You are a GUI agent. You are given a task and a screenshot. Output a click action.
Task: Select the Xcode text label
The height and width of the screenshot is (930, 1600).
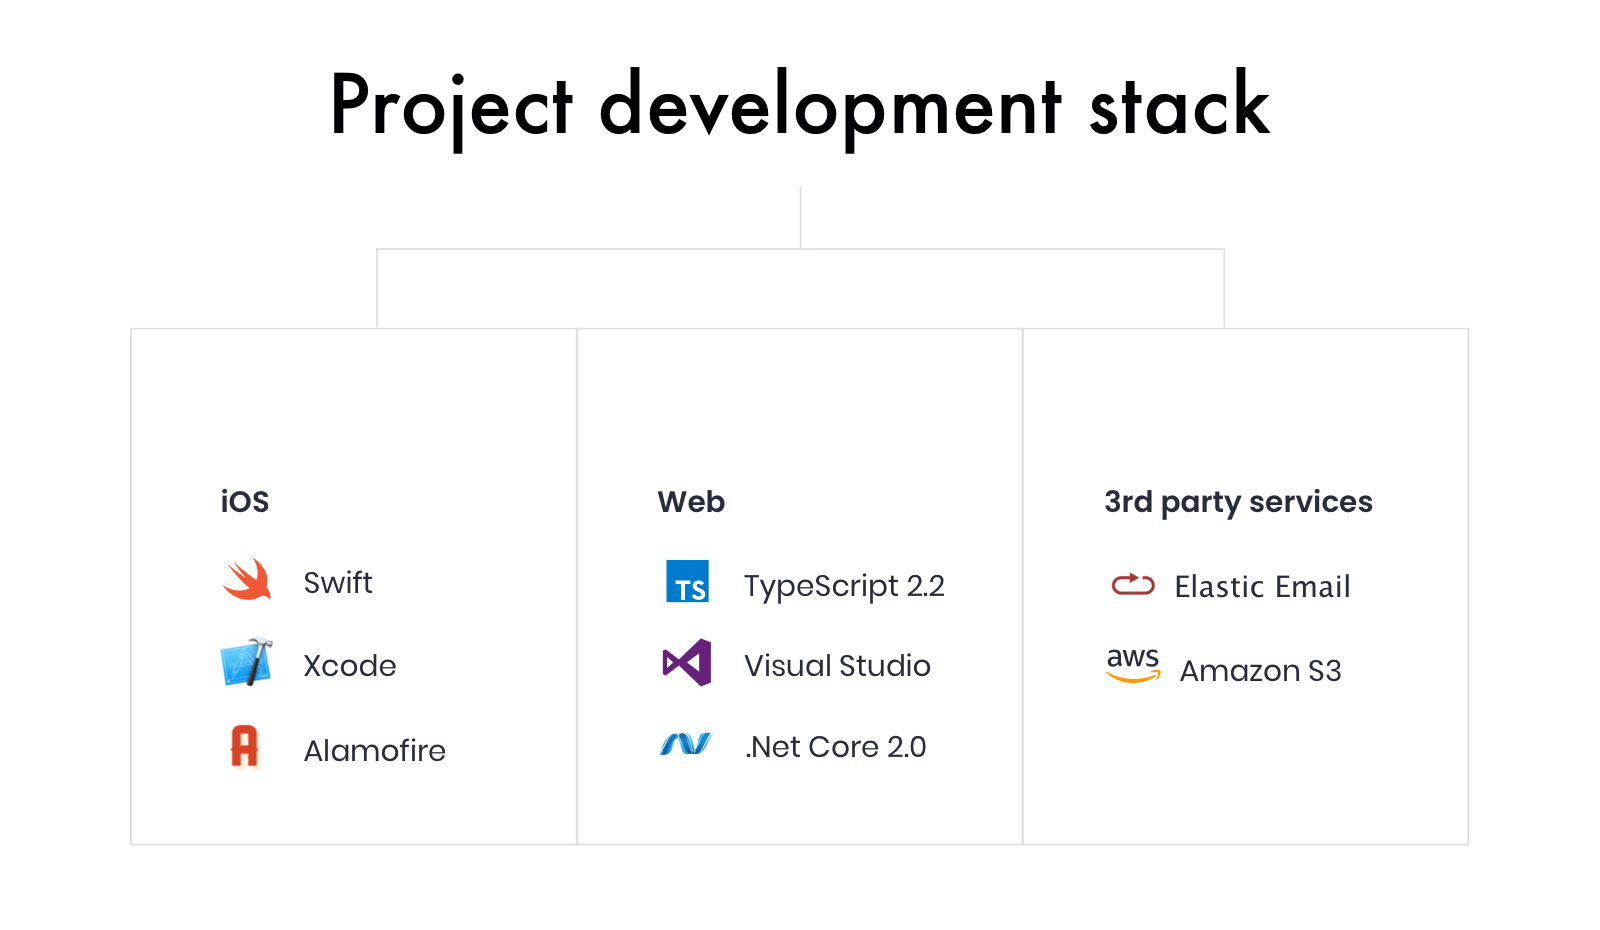350,666
